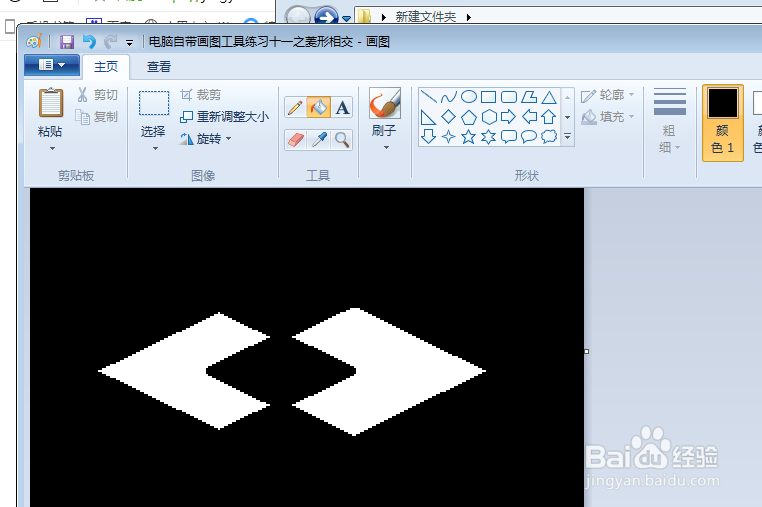Open the 旋转 rotate dropdown

pyautogui.click(x=206, y=139)
